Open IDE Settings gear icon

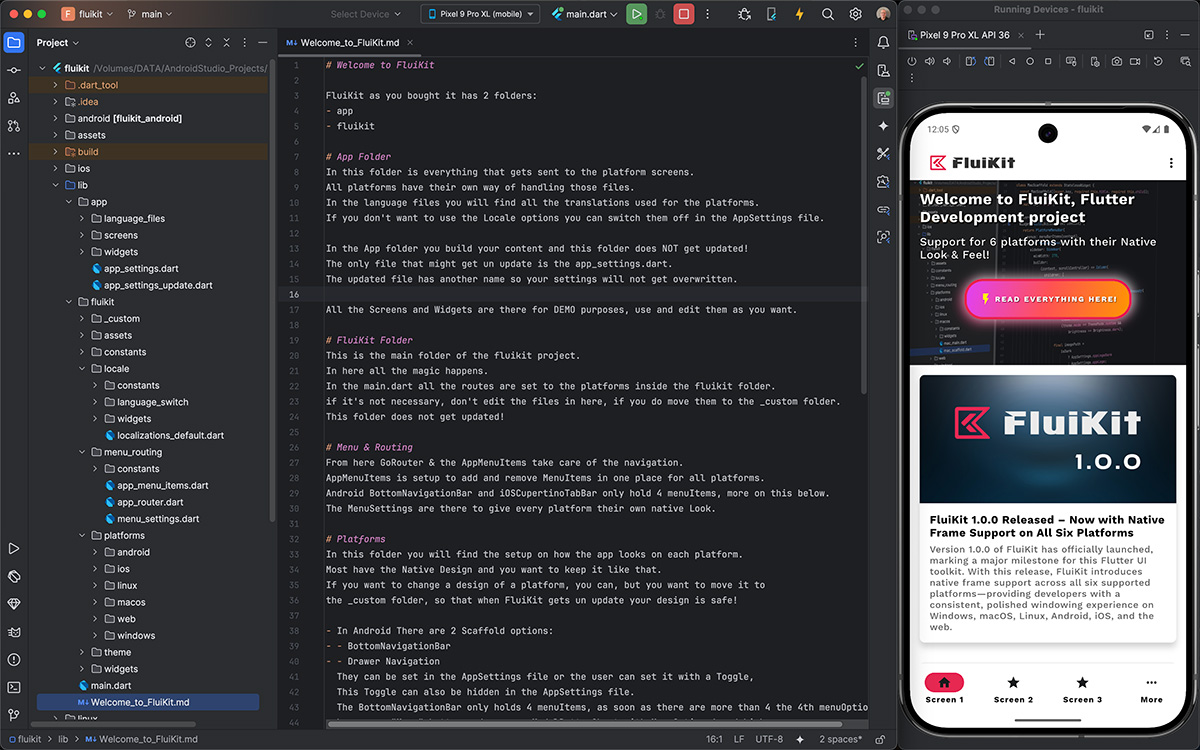tap(854, 14)
